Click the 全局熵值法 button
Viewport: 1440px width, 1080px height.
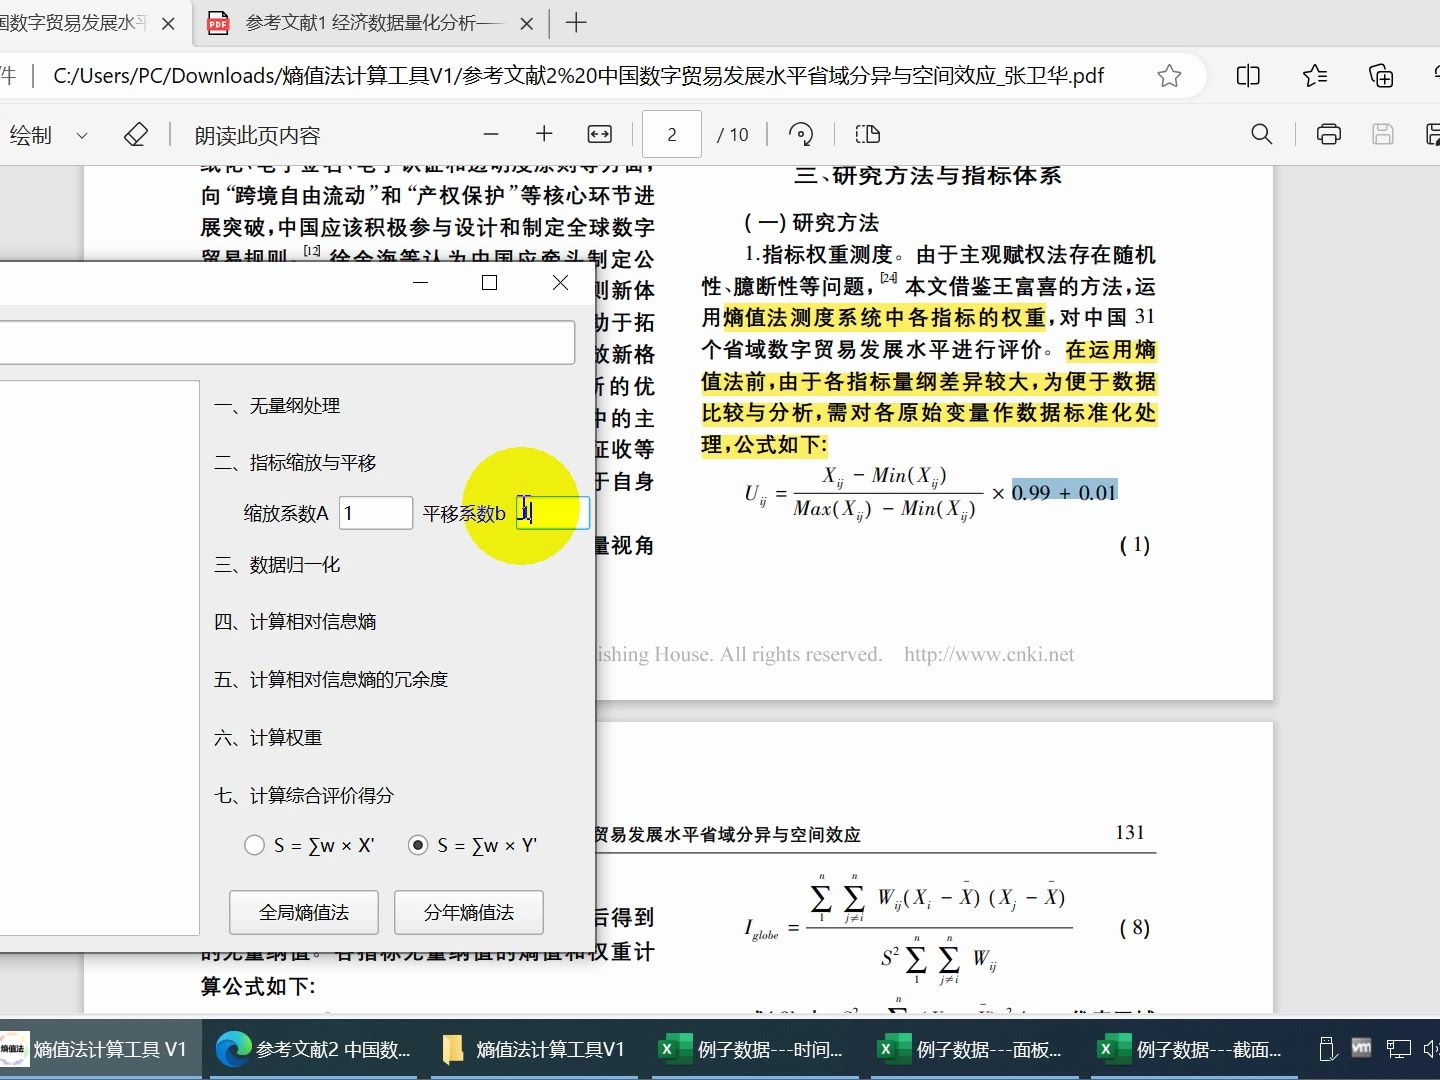[x=304, y=912]
